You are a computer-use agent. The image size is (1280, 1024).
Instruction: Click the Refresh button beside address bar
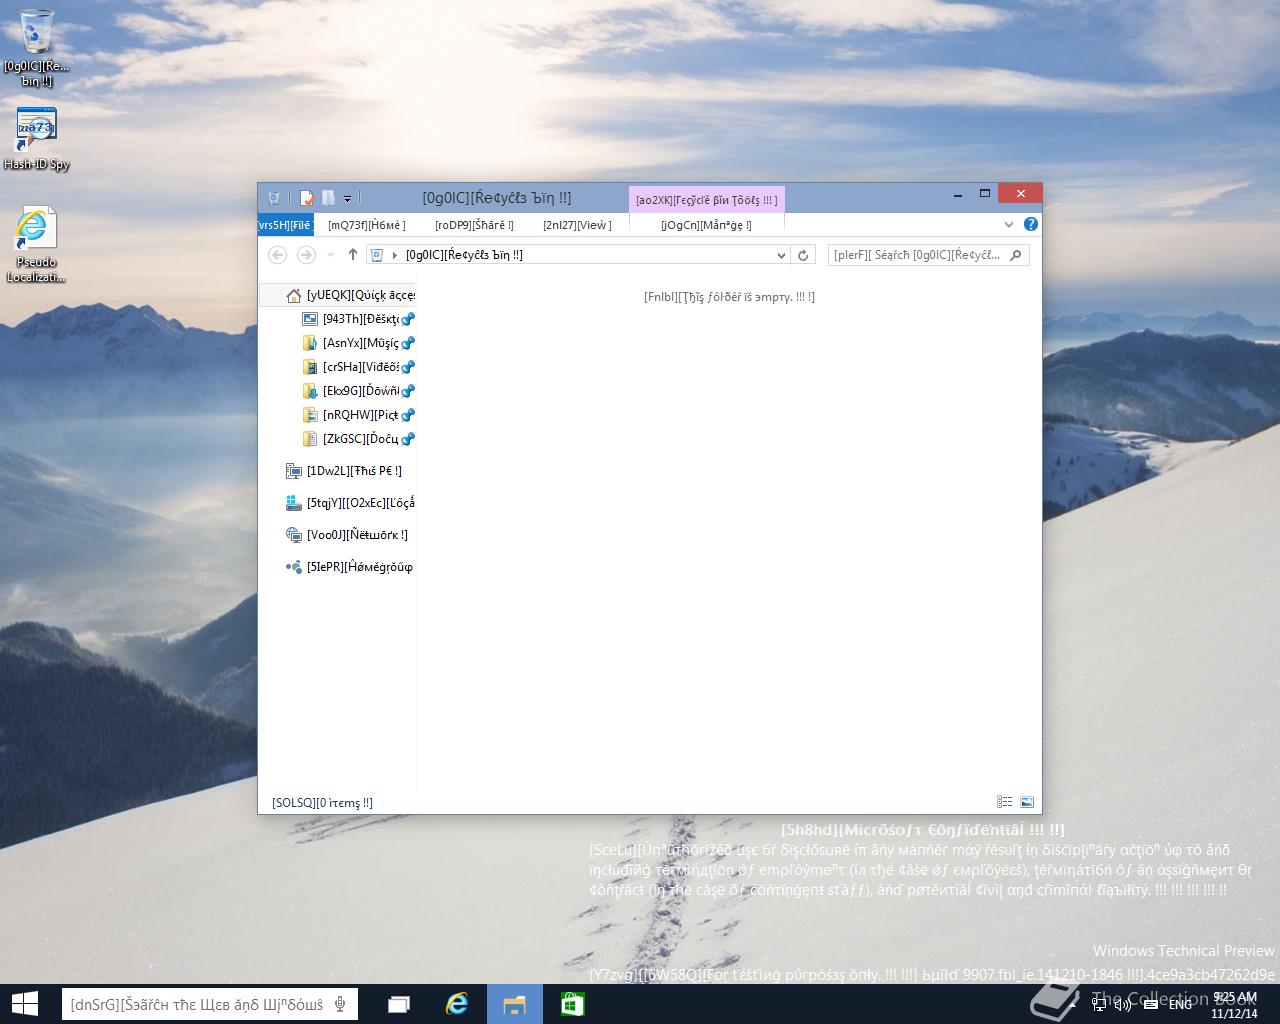coord(802,255)
